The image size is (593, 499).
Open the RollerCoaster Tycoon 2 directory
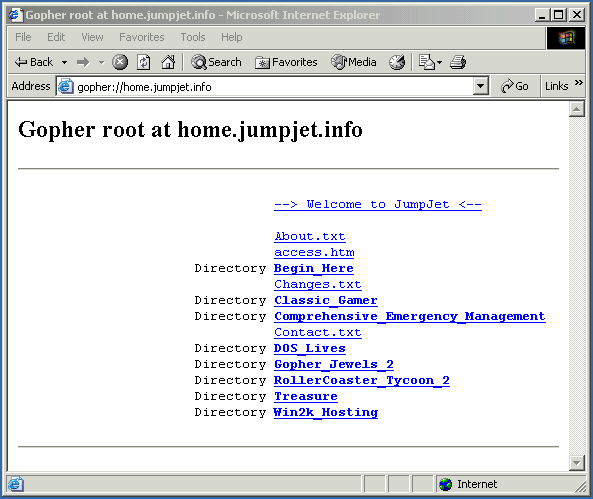click(x=362, y=380)
